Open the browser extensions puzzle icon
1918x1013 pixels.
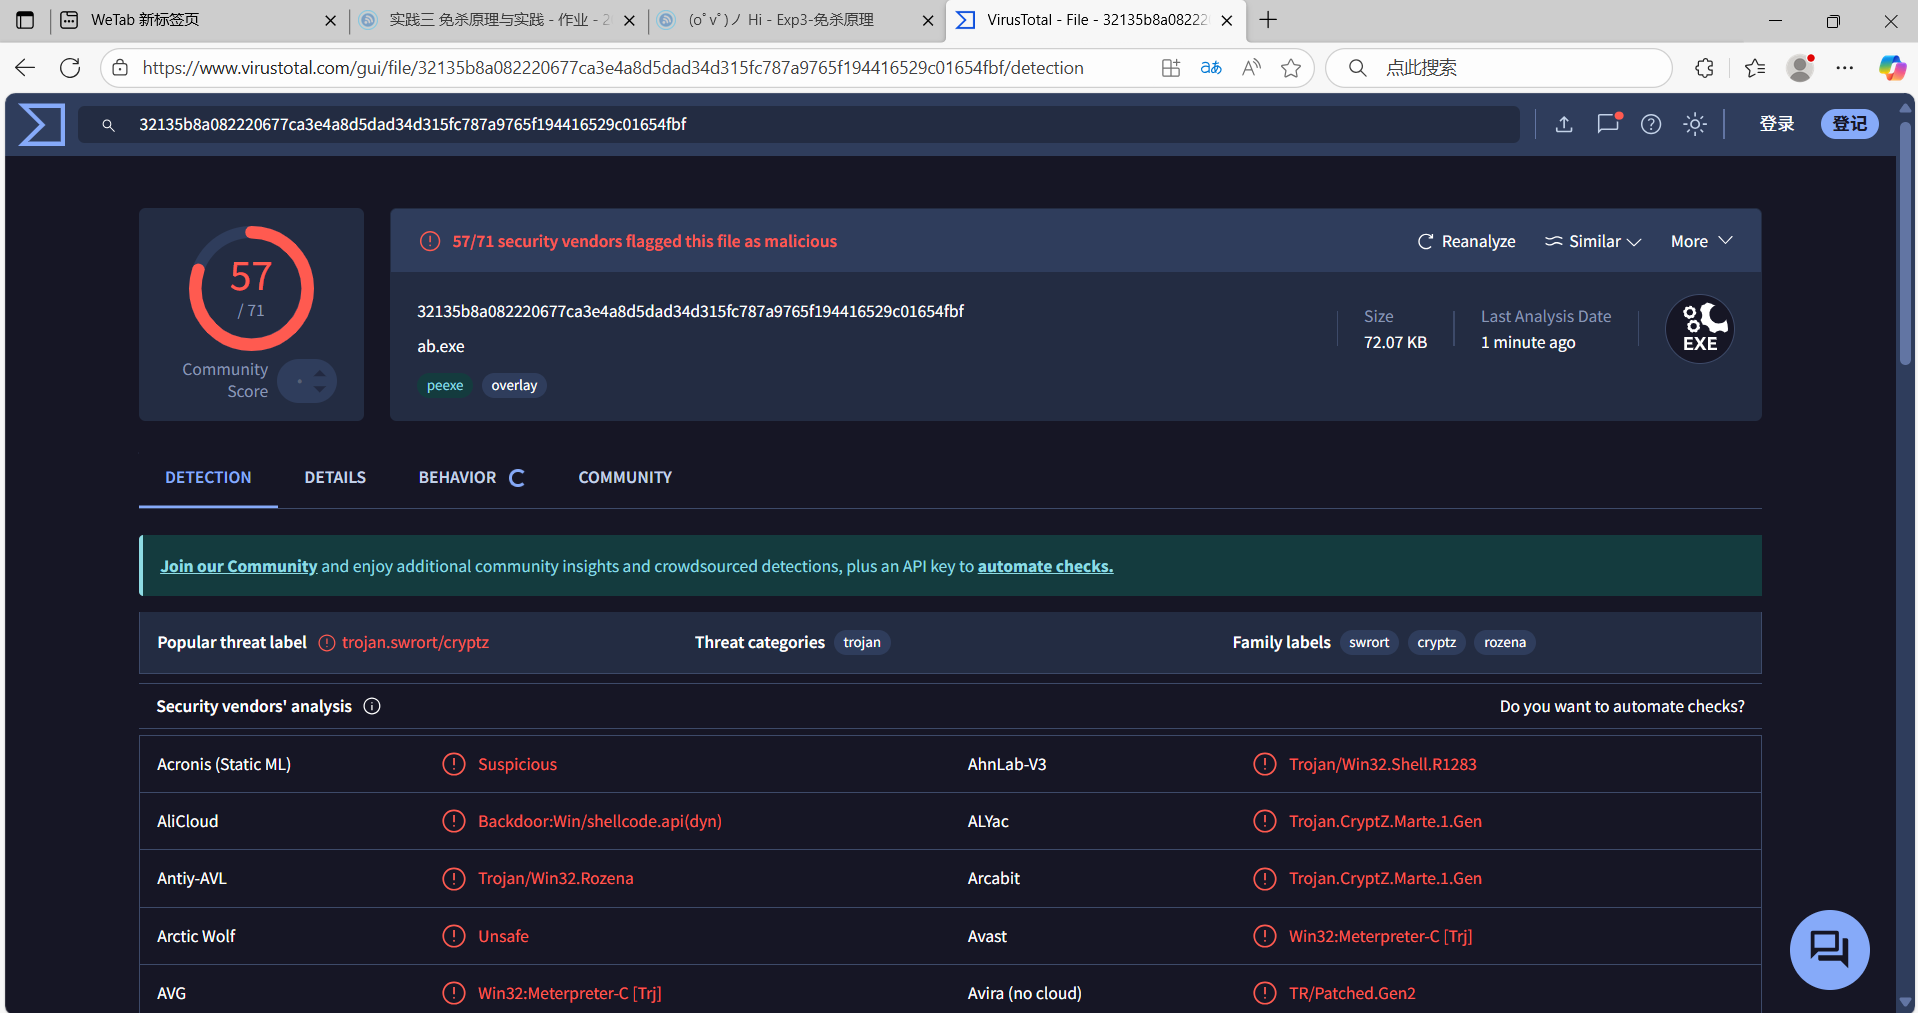pos(1705,68)
